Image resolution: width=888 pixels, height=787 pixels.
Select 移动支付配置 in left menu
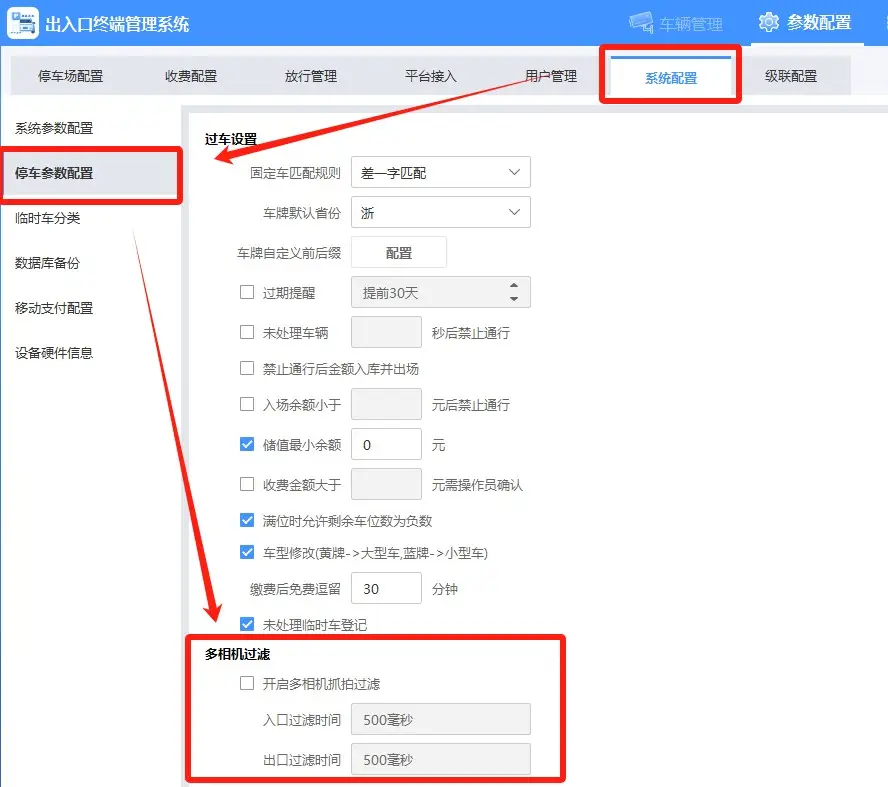54,308
